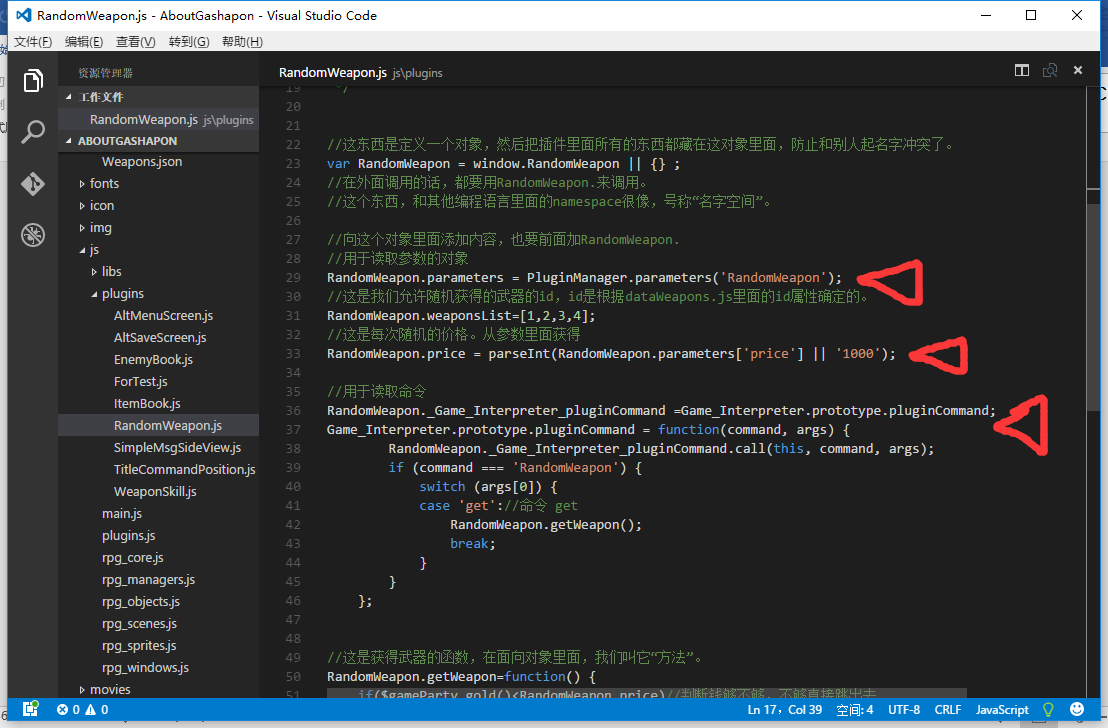The image size is (1108, 728).
Task: Split the editor with the split icon
Action: pos(1022,71)
